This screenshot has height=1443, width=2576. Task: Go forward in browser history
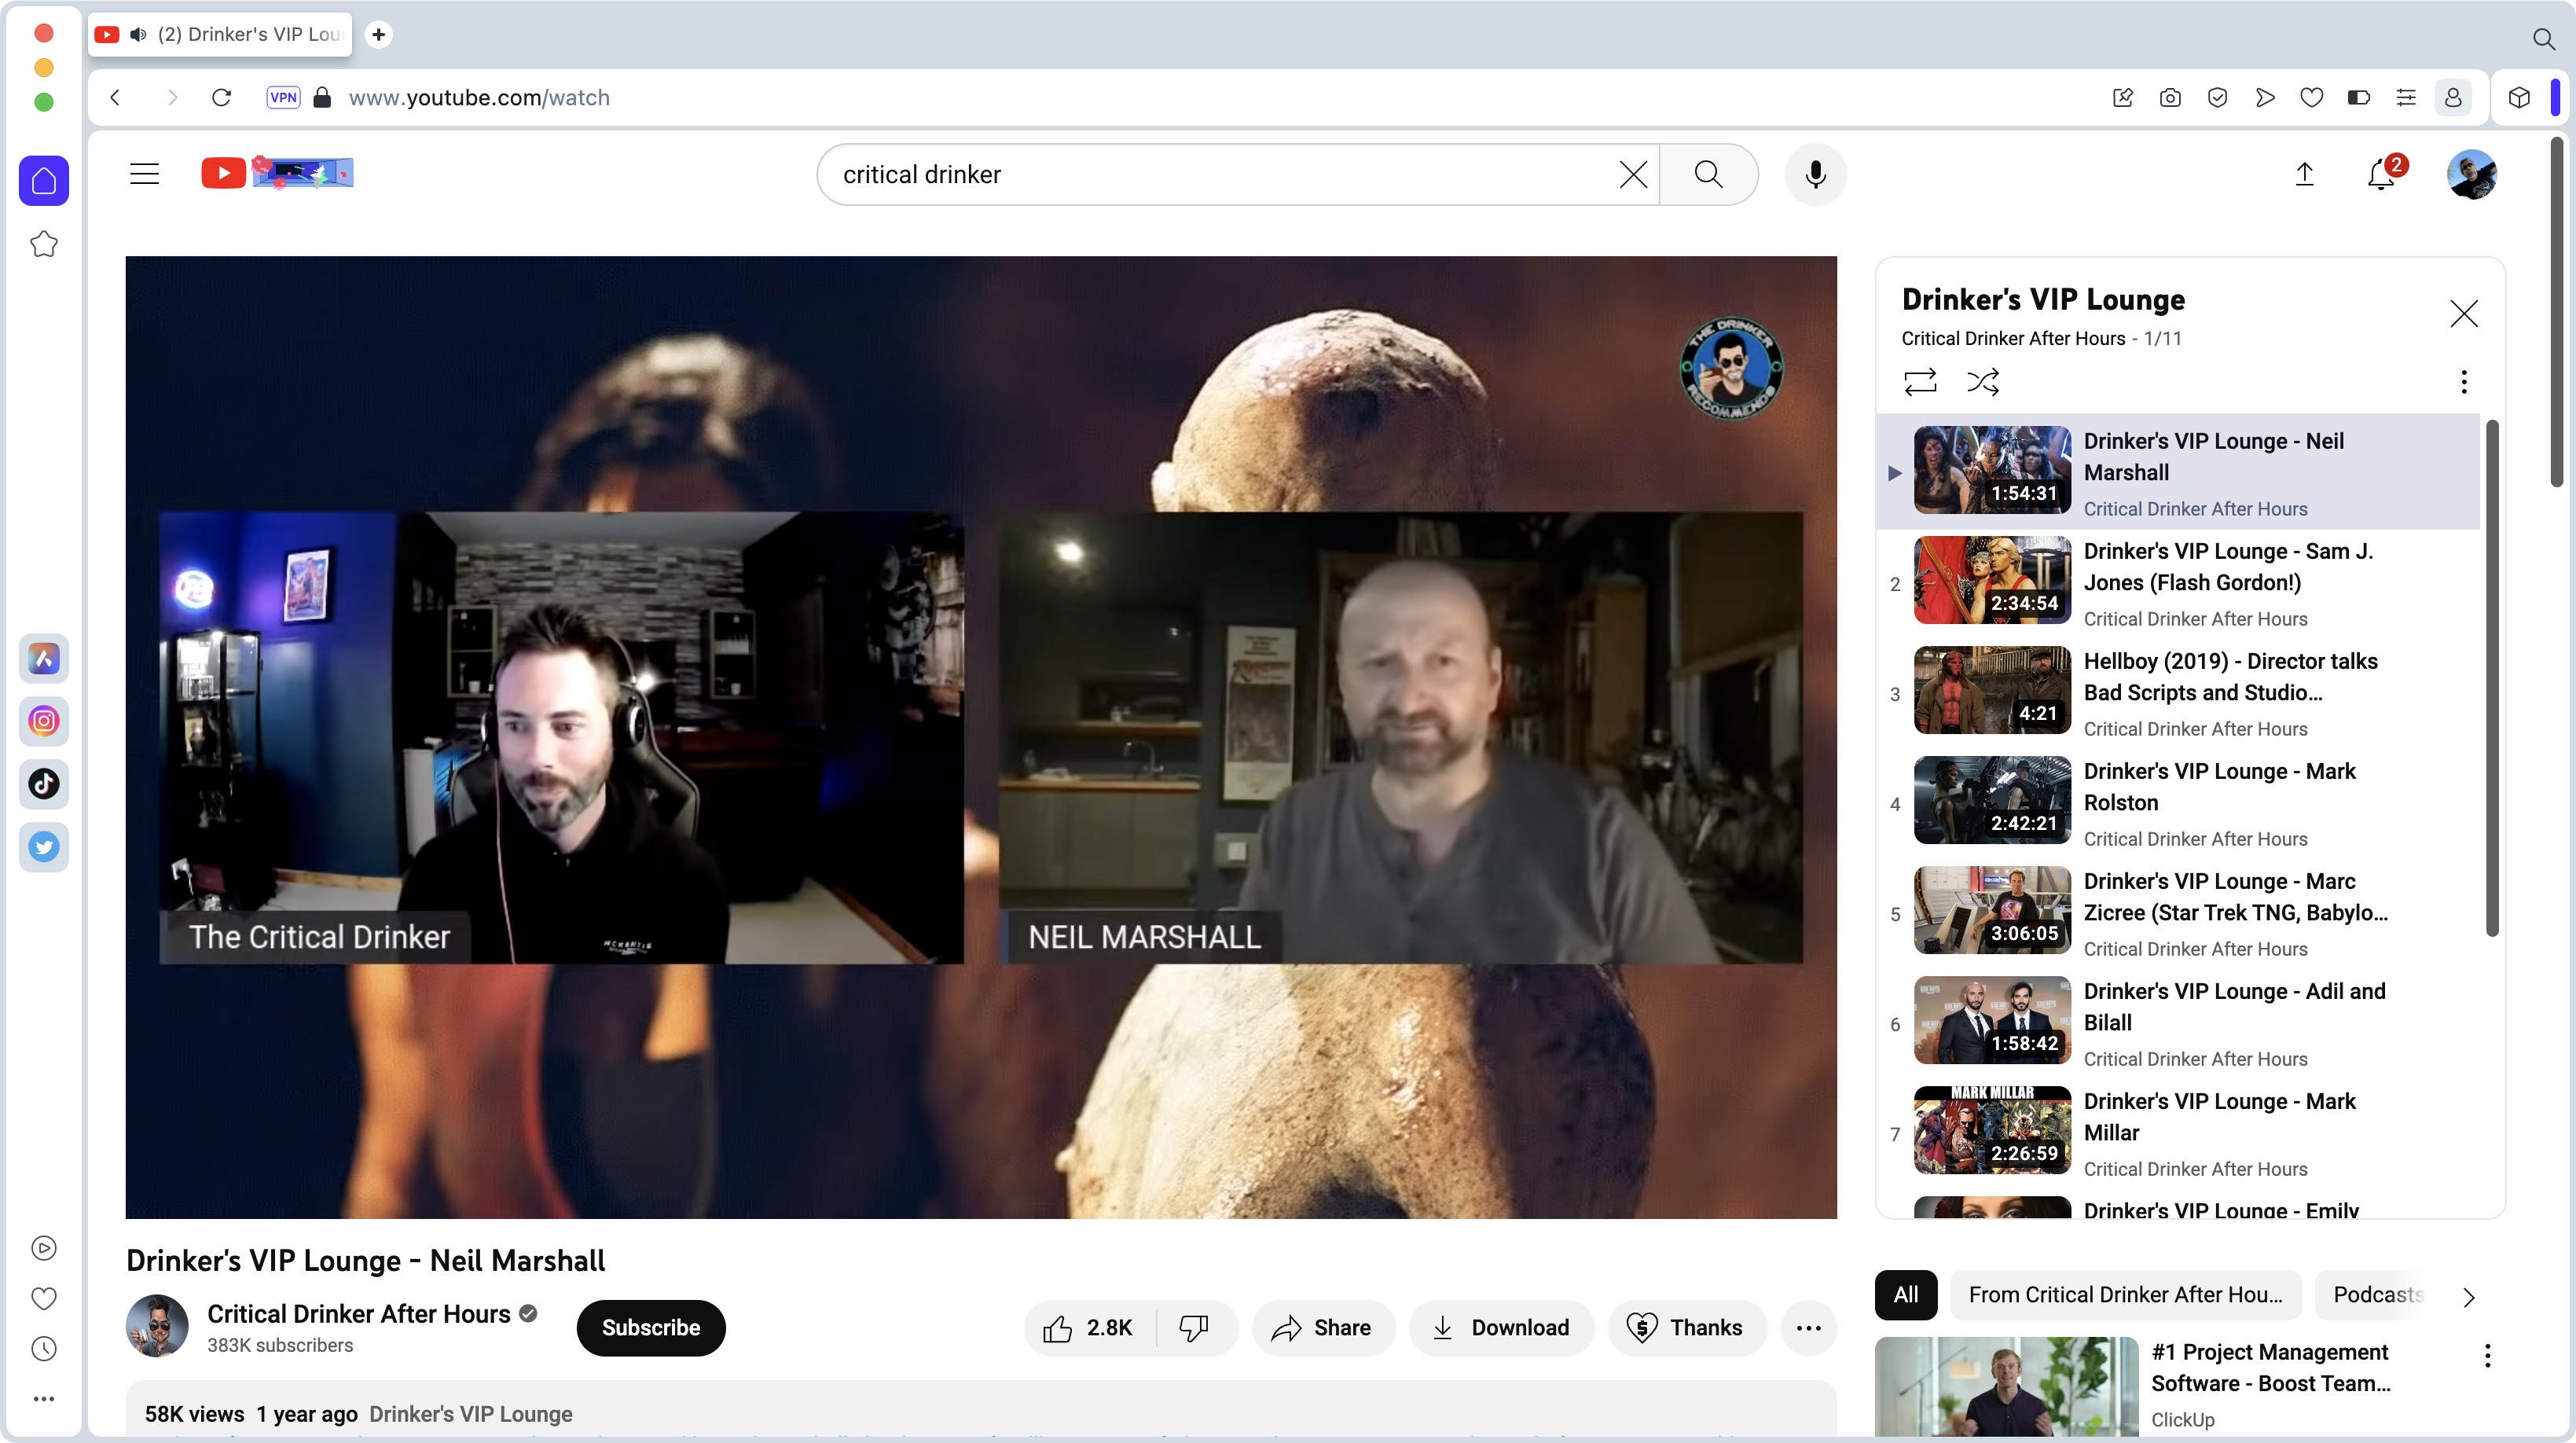click(x=172, y=97)
